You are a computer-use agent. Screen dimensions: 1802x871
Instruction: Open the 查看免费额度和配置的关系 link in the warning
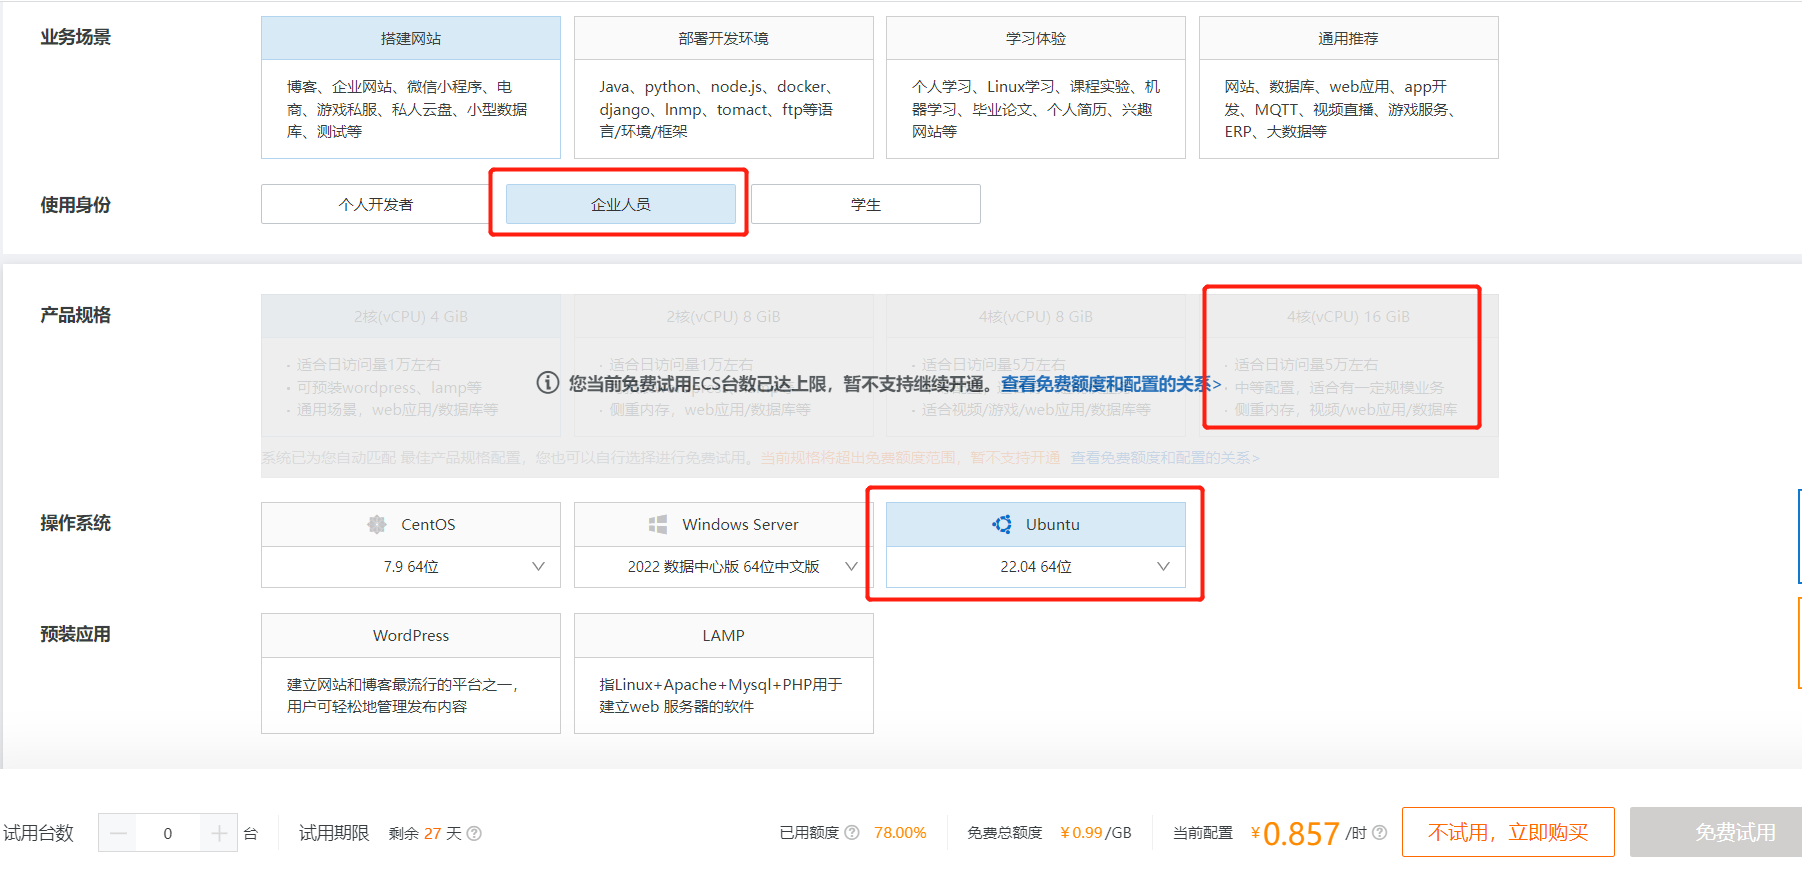coord(1111,384)
